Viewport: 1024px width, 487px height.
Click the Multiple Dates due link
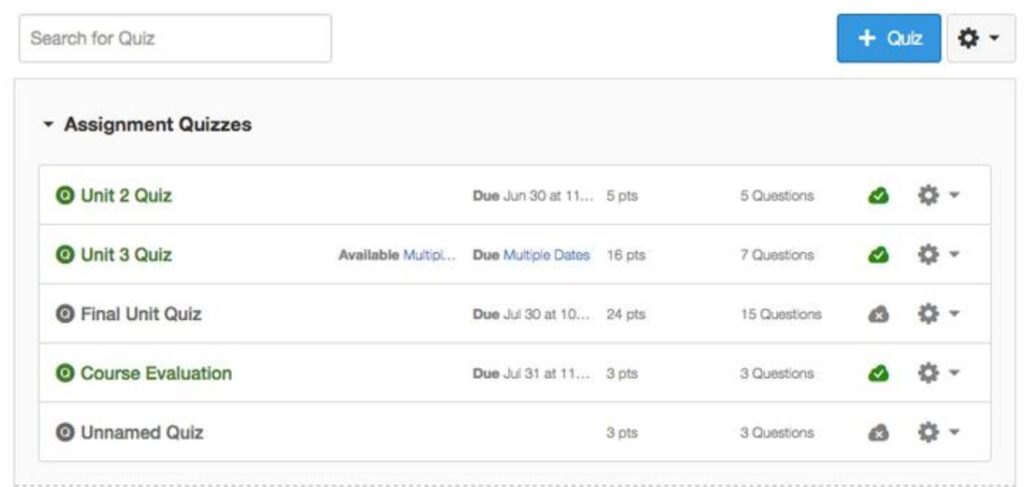click(x=547, y=255)
